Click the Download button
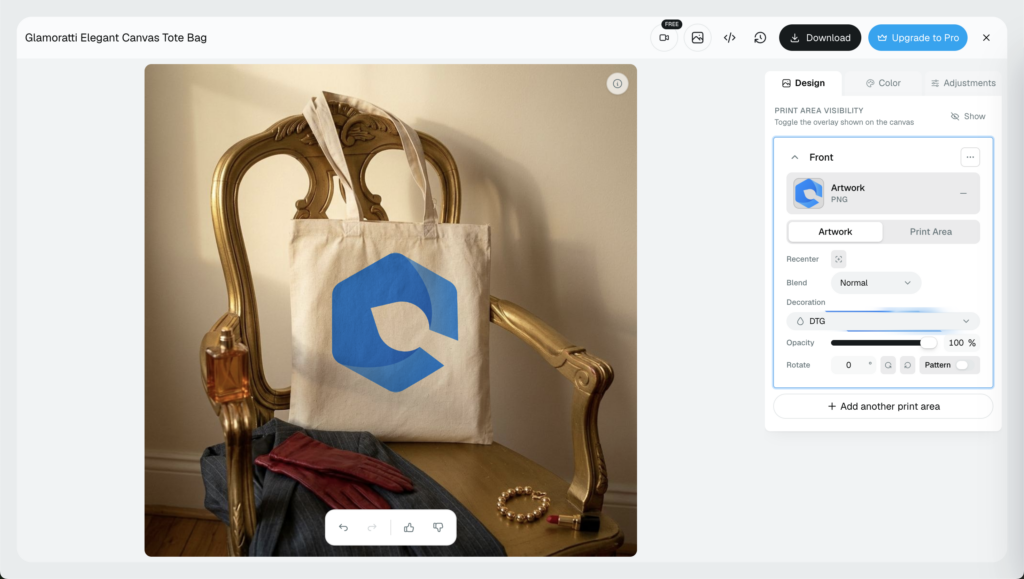1024x579 pixels. click(x=820, y=38)
